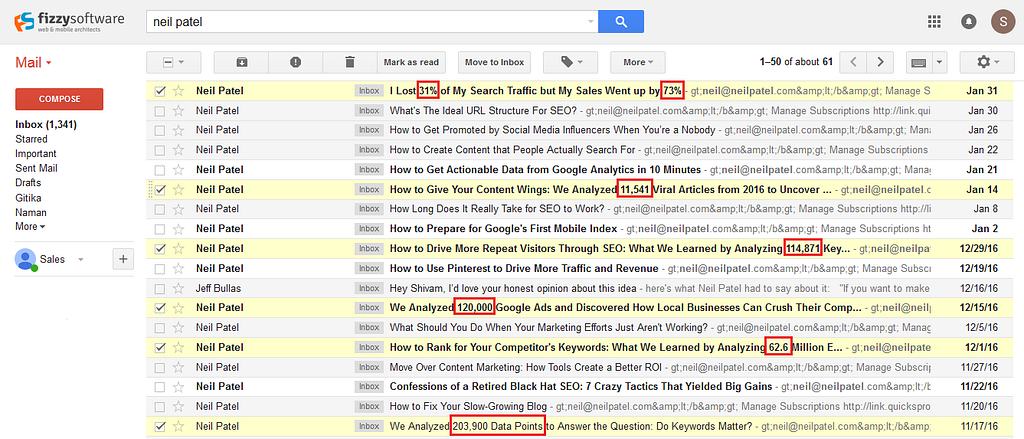The image size is (1024, 439).
Task: Star the 'Google Analytics in 10 Minutes' email
Action: point(178,170)
